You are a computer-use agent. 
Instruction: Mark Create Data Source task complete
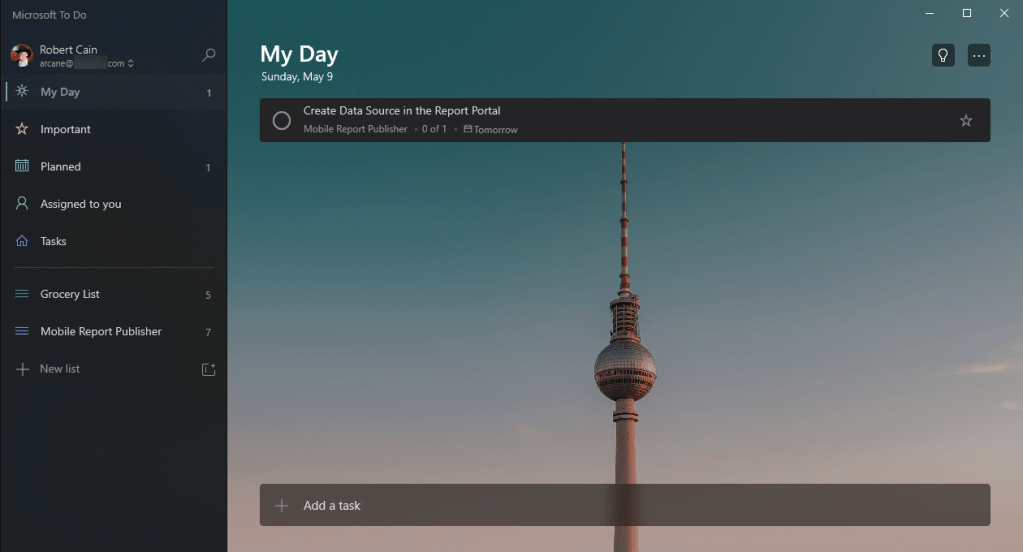pyautogui.click(x=282, y=120)
